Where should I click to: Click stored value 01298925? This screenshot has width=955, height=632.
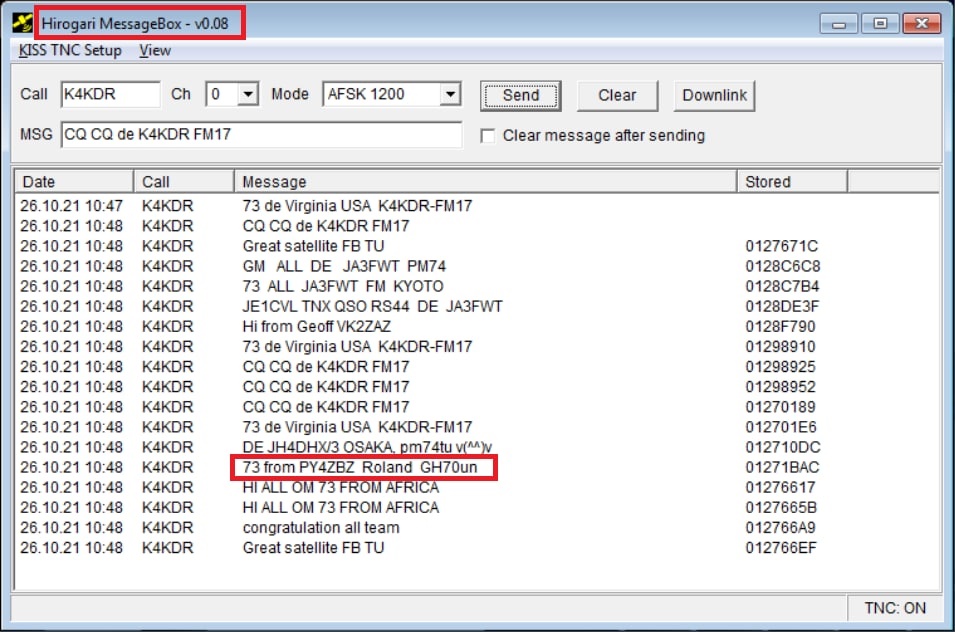(780, 367)
